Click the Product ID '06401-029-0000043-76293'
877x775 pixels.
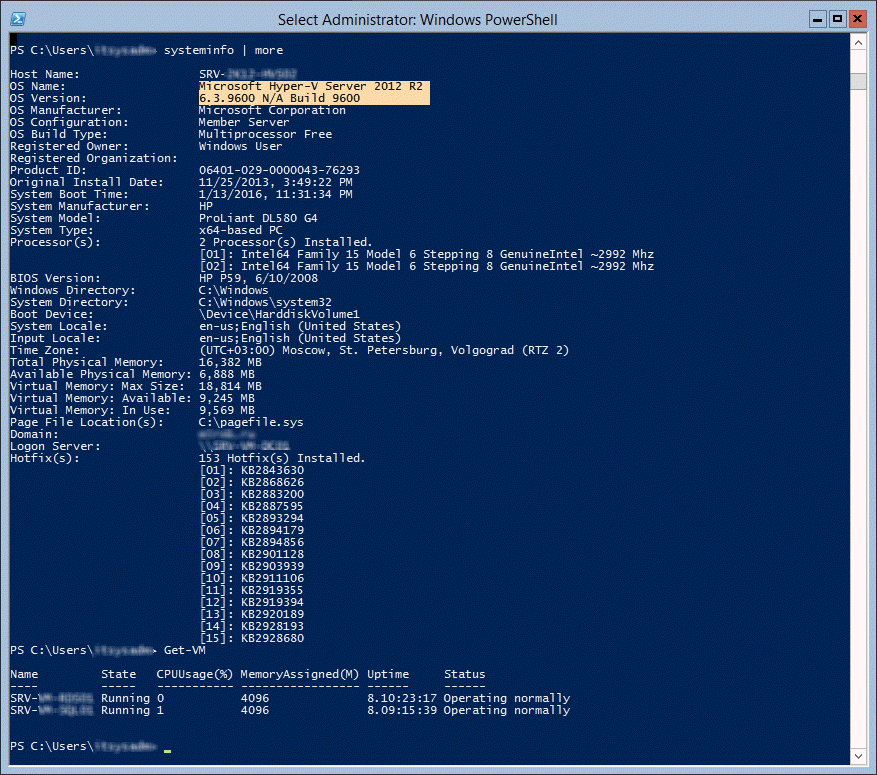(279, 170)
